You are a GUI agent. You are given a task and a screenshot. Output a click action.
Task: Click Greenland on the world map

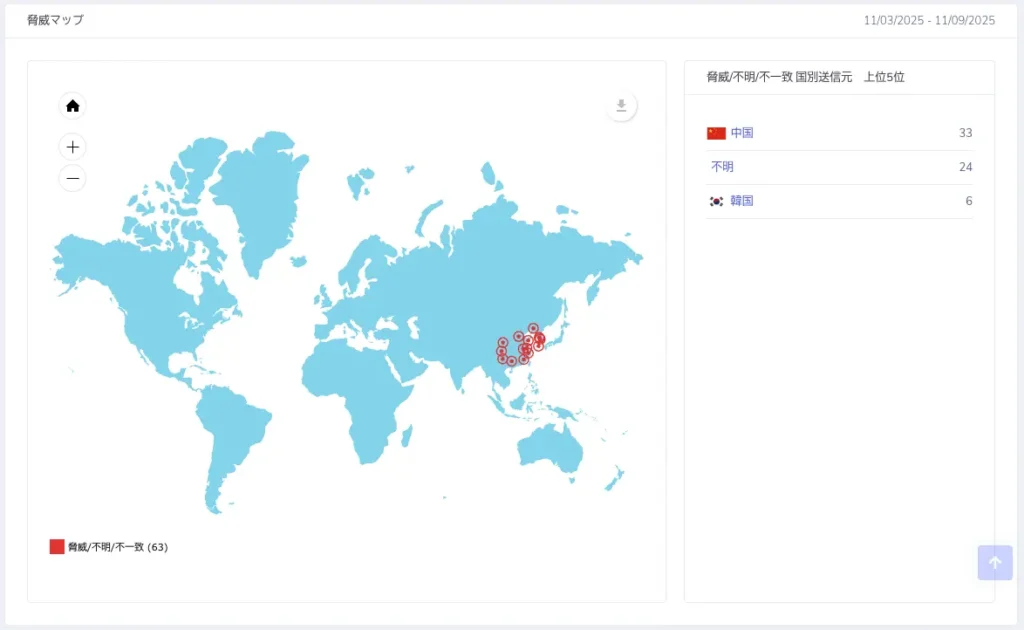pos(255,190)
